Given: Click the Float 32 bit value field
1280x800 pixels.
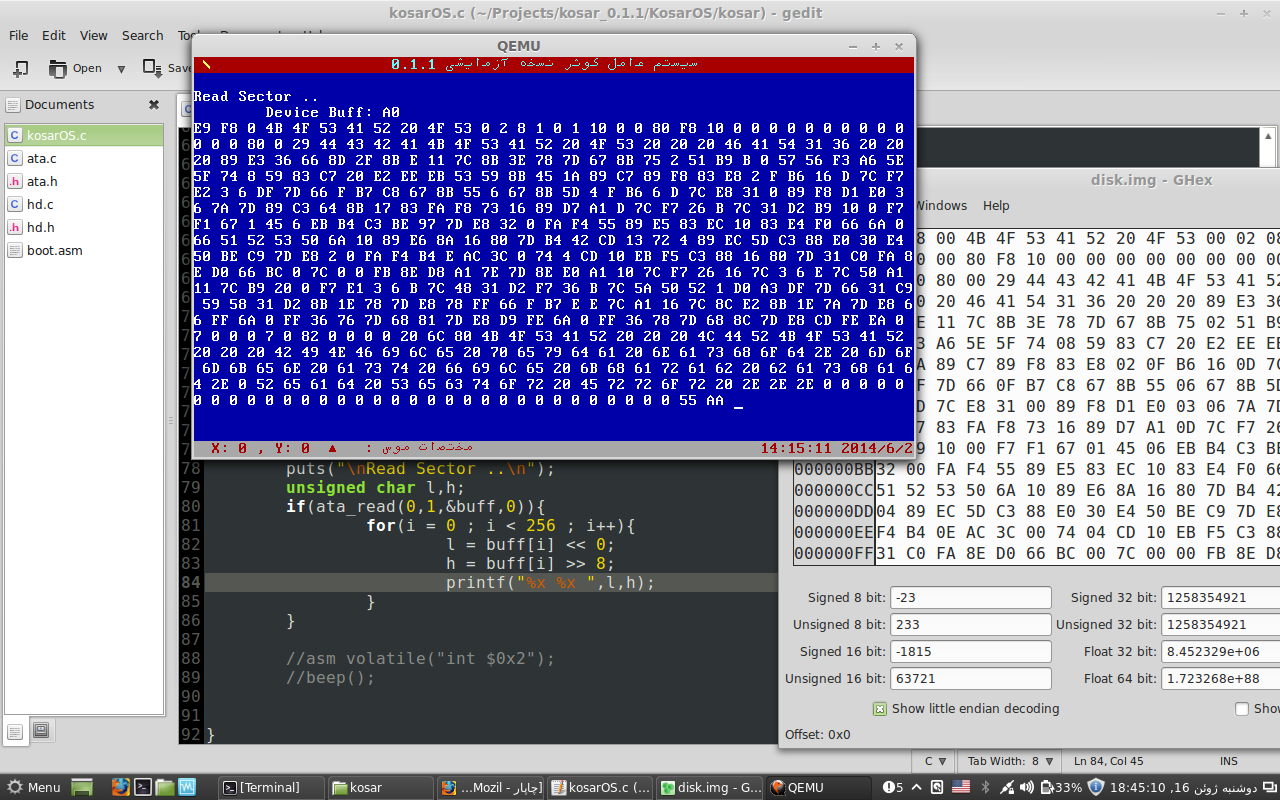Looking at the screenshot, I should click(x=1220, y=652).
